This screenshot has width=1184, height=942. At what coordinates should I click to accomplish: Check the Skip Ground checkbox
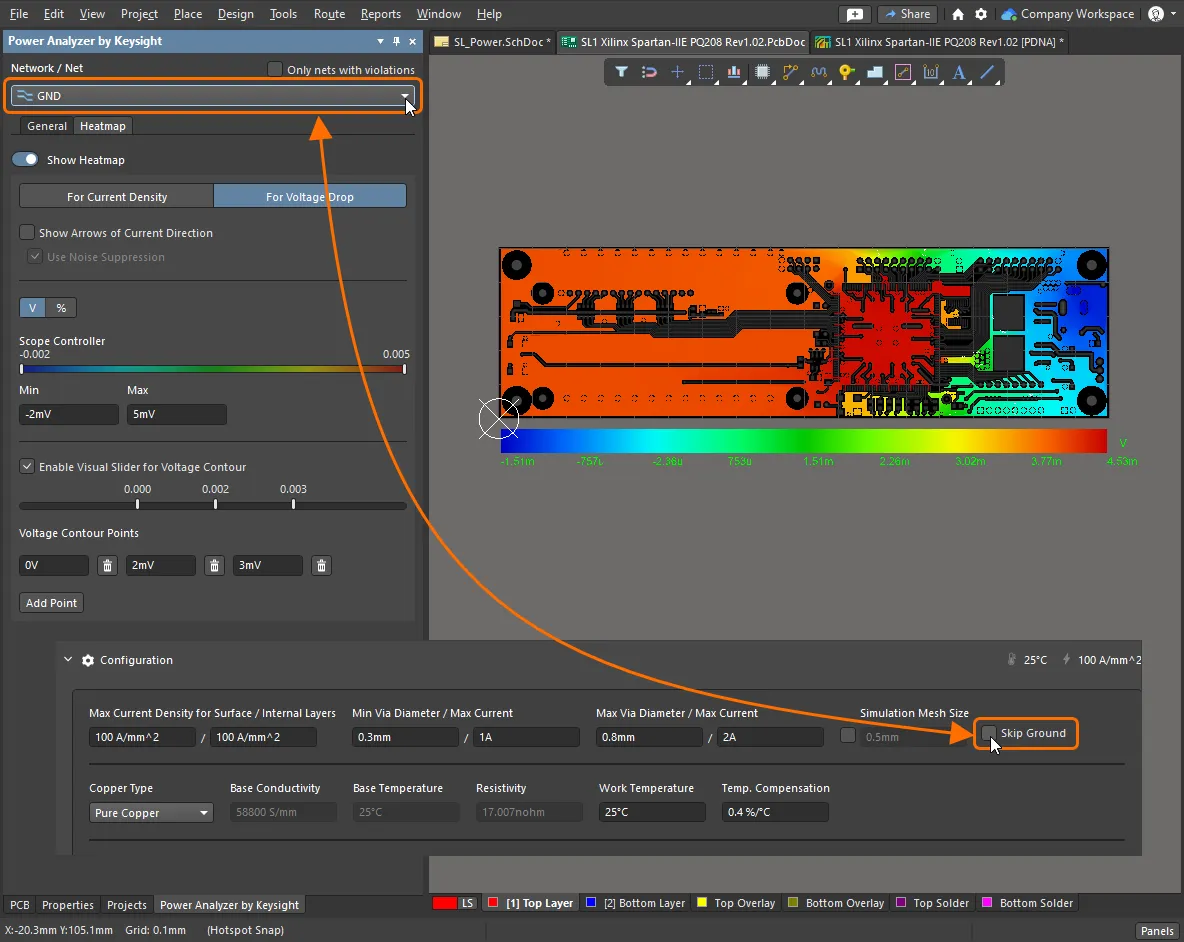[x=989, y=733]
